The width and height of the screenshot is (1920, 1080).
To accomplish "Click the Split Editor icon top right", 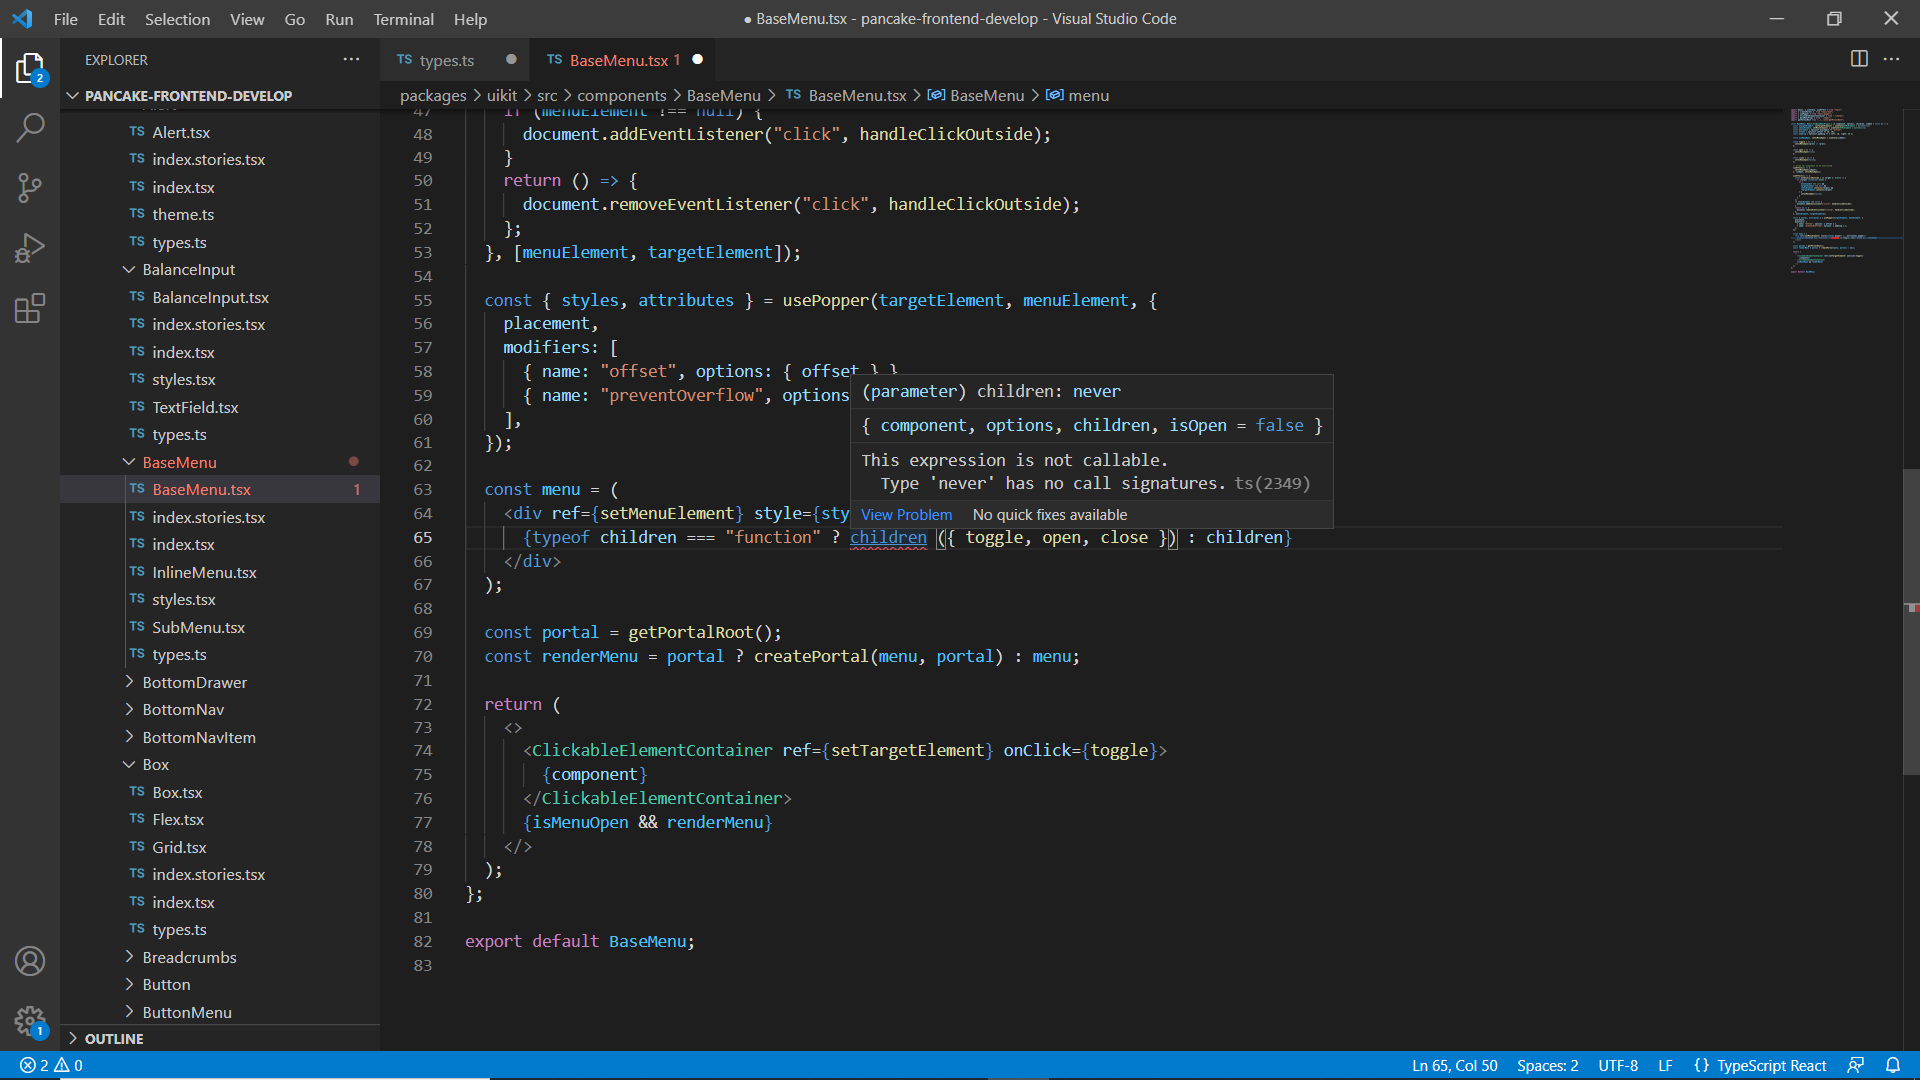I will point(1859,59).
